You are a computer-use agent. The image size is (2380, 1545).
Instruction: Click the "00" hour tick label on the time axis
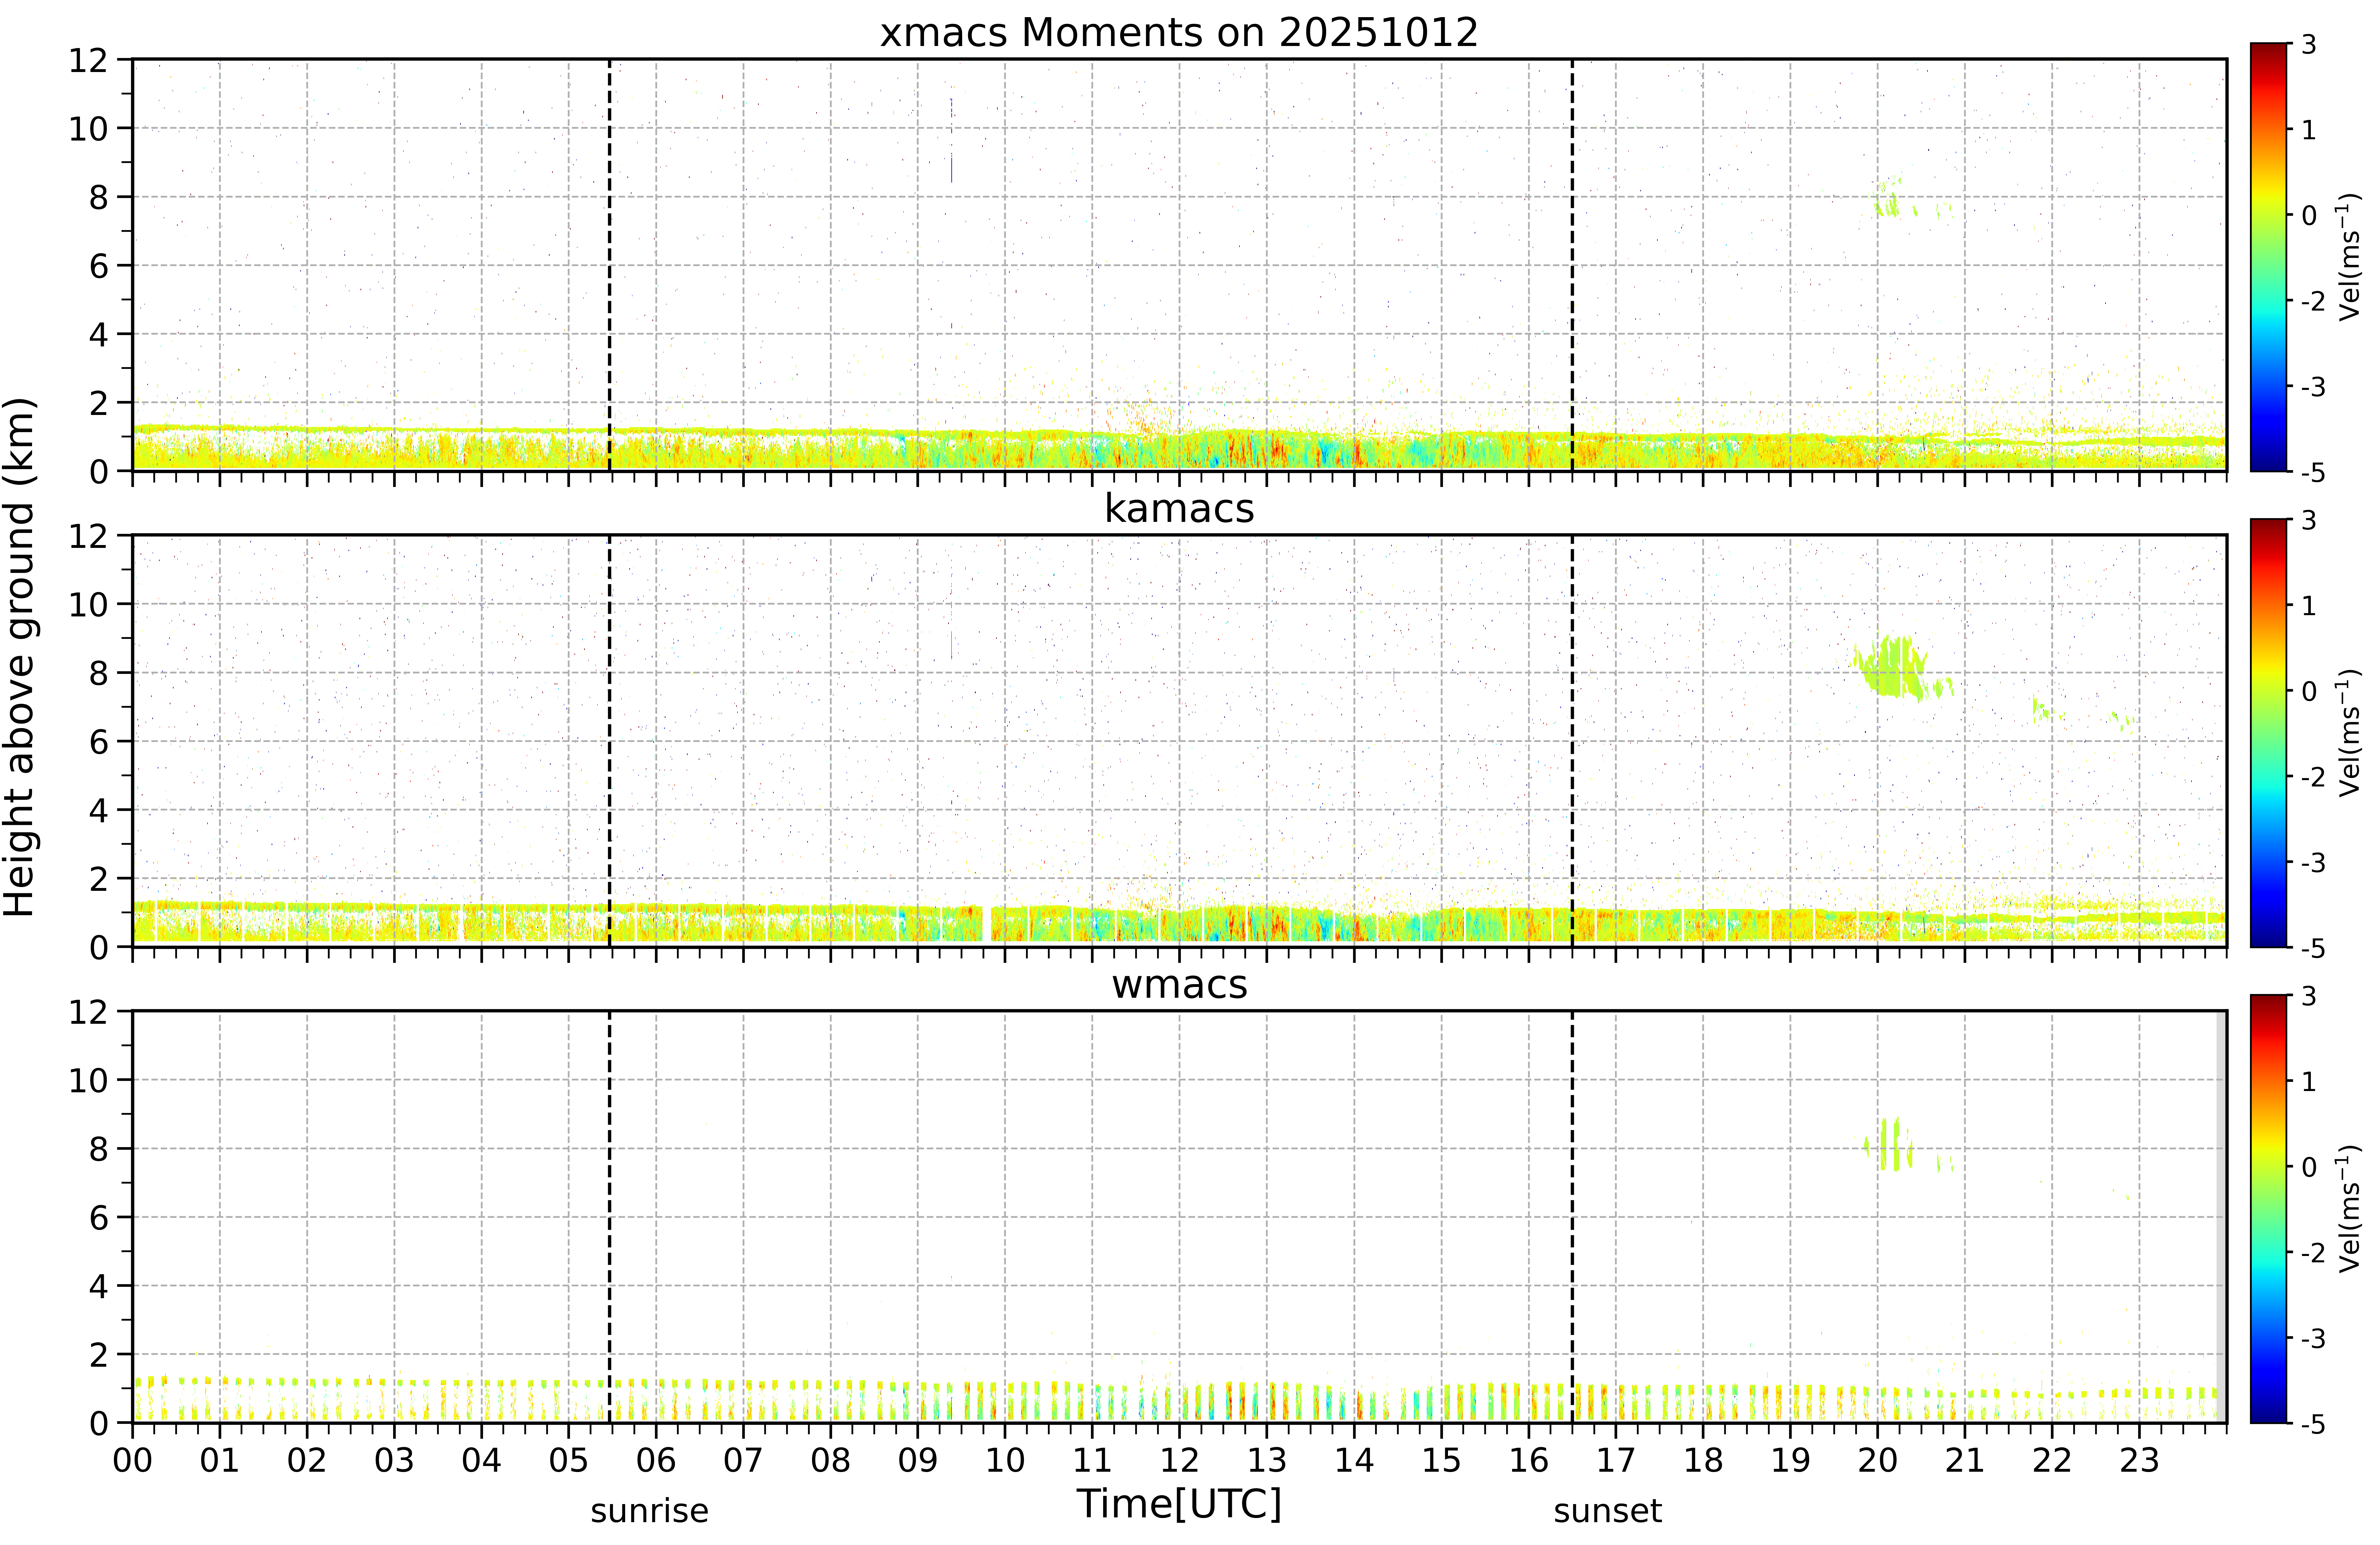[x=132, y=1461]
